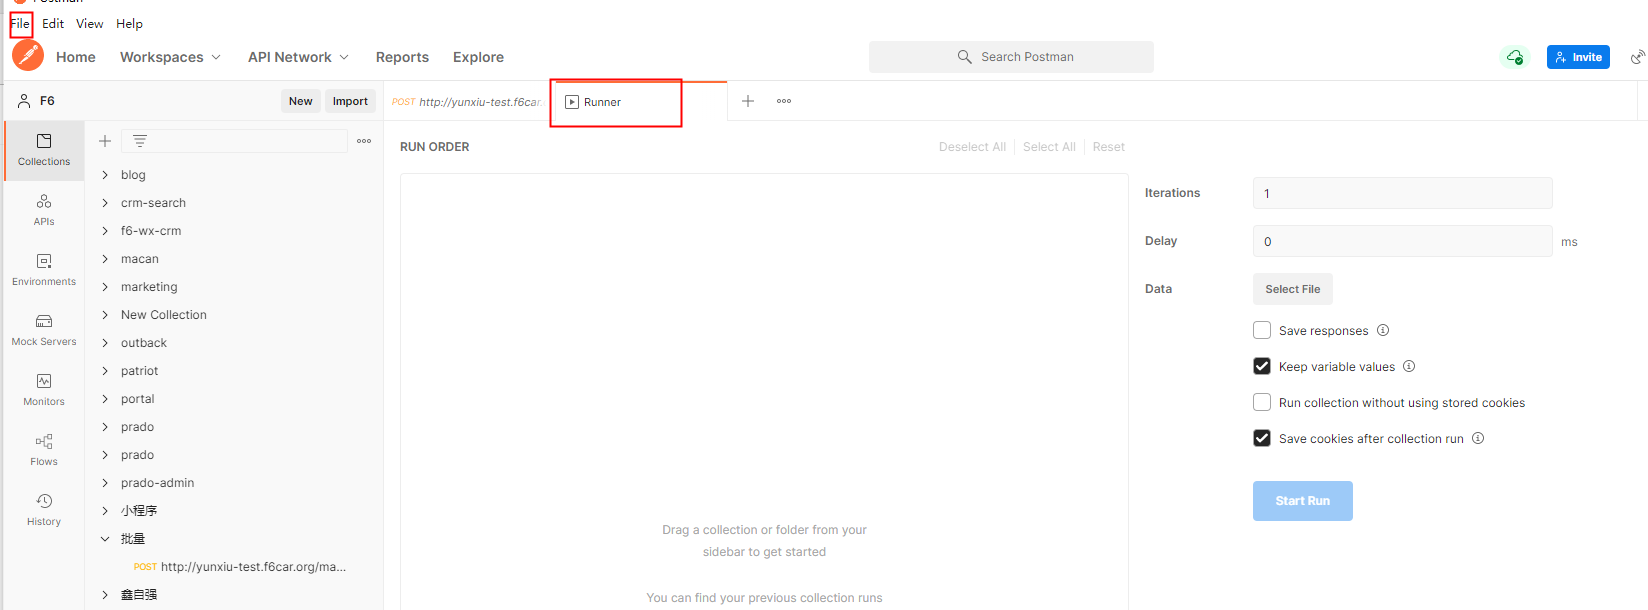The width and height of the screenshot is (1648, 610).
Task: Expand the blog collection
Action: point(105,175)
